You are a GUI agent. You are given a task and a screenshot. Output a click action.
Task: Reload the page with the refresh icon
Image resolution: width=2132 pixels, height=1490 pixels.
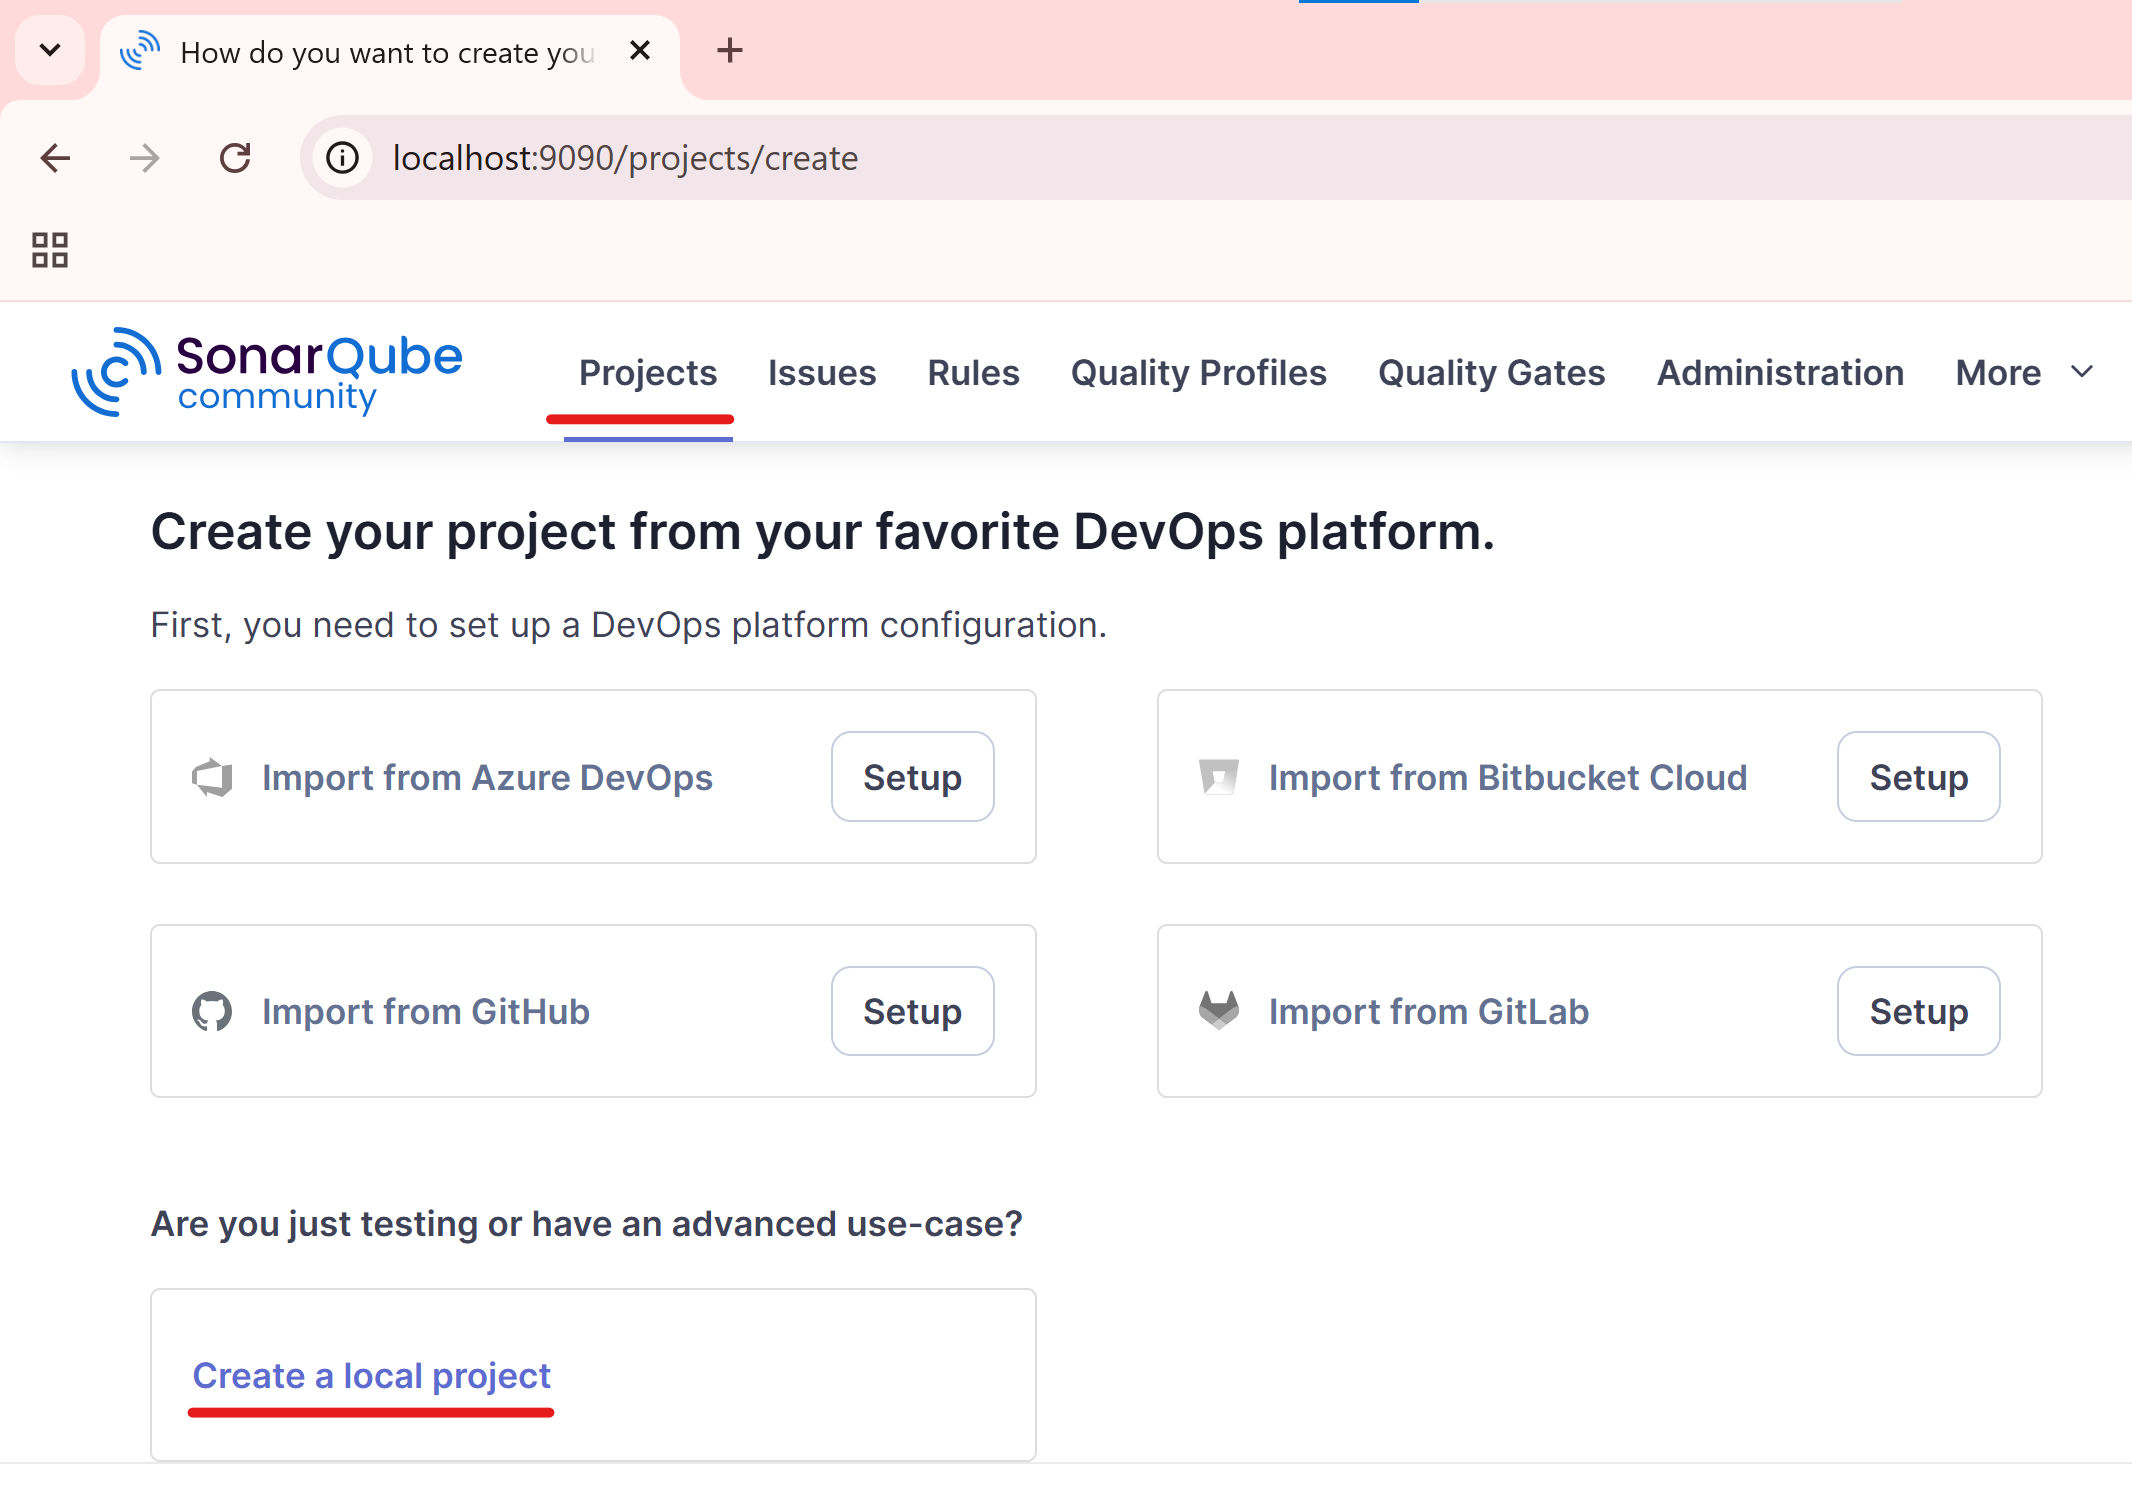pyautogui.click(x=235, y=158)
